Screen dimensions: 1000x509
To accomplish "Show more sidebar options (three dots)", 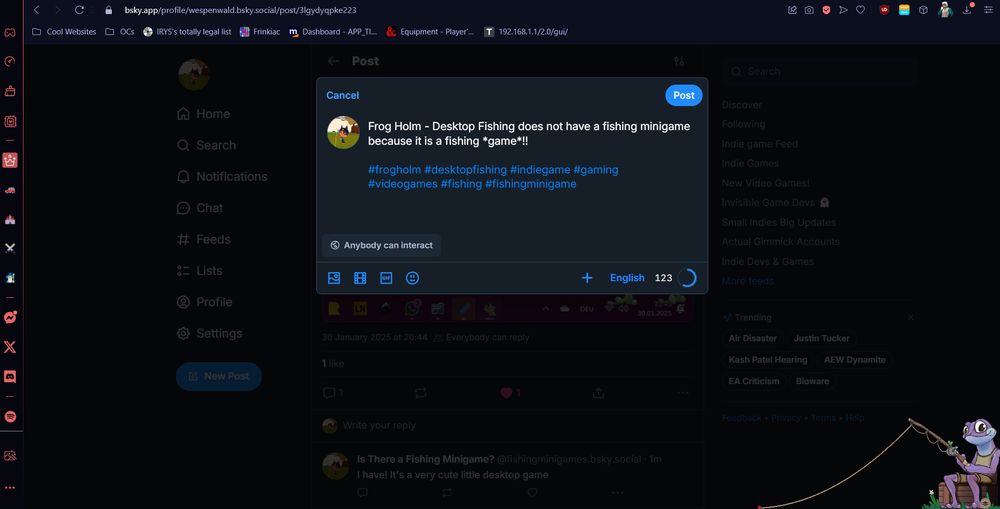I will click(x=10, y=488).
